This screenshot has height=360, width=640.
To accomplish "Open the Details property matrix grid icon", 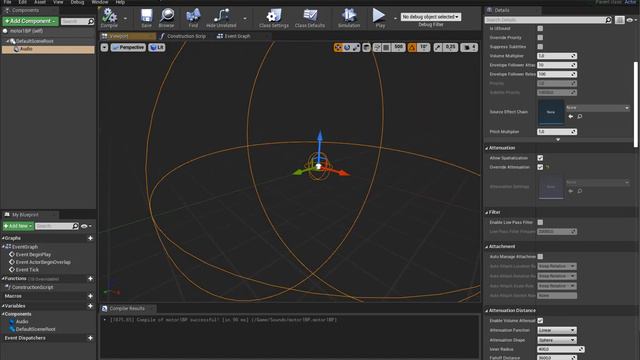I will click(x=620, y=20).
